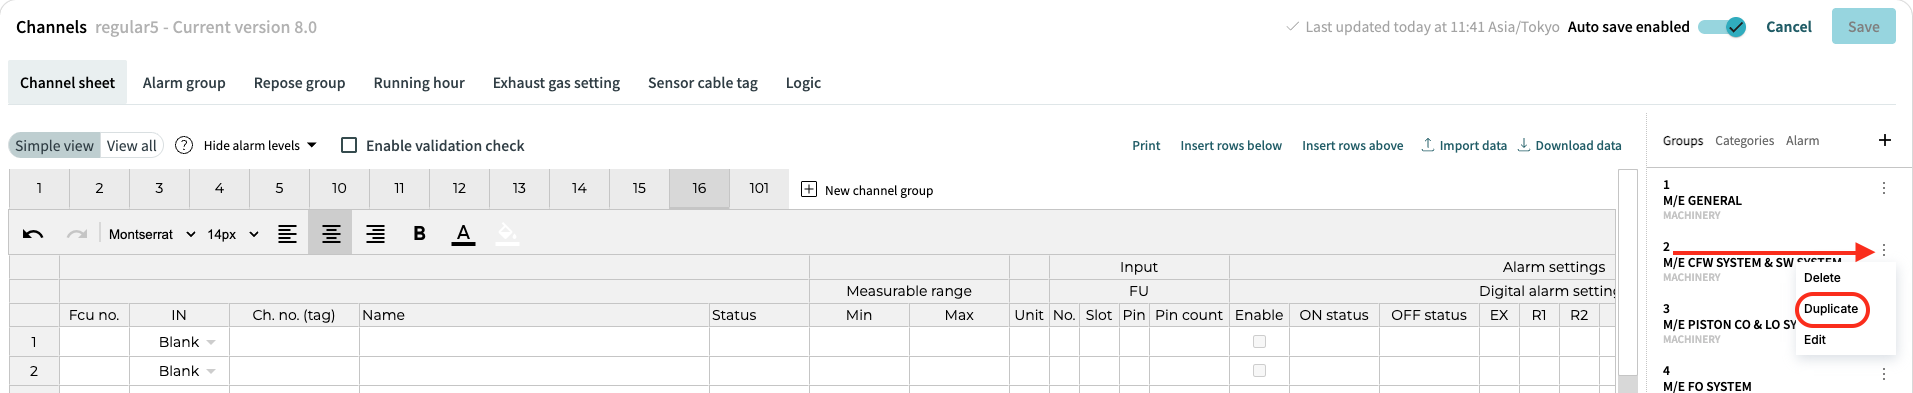Click the Print link

pos(1146,146)
